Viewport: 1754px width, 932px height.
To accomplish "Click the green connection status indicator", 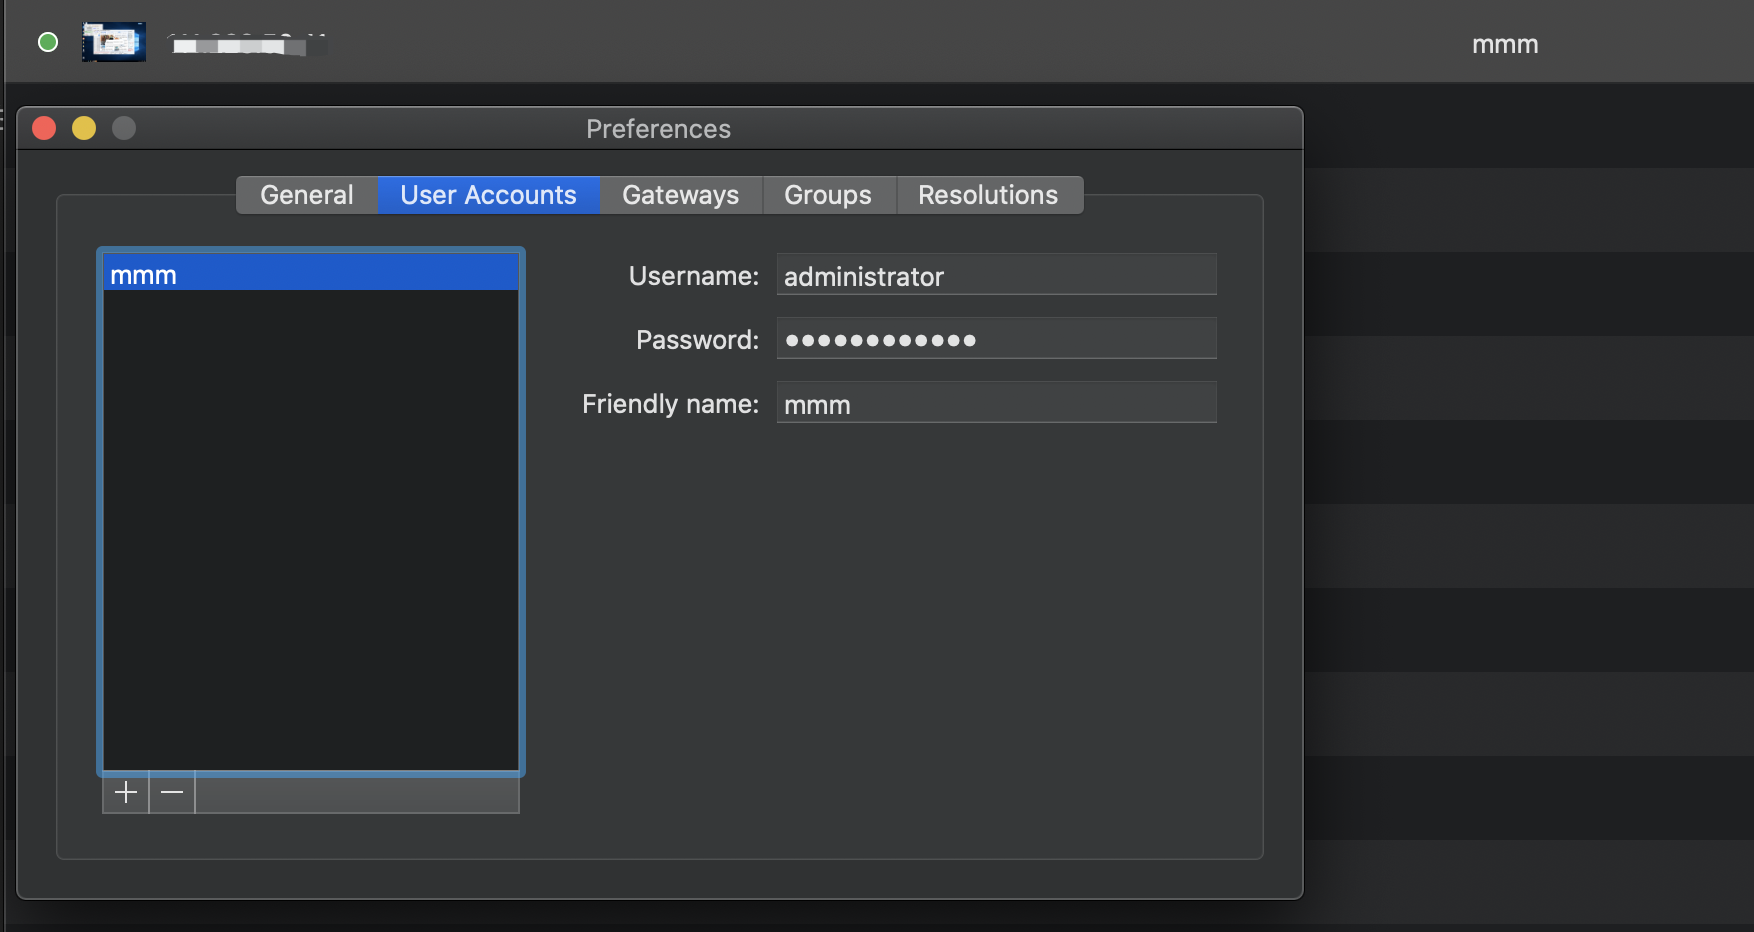I will click(48, 42).
